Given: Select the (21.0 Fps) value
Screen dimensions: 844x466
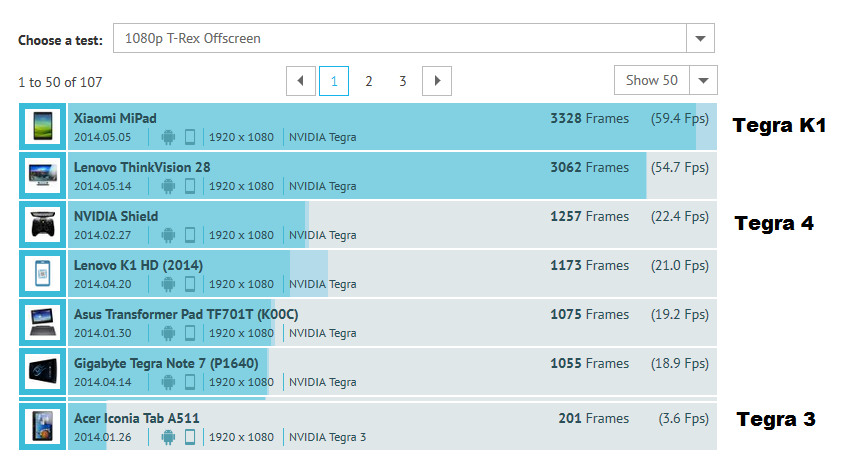Looking at the screenshot, I should coord(680,265).
